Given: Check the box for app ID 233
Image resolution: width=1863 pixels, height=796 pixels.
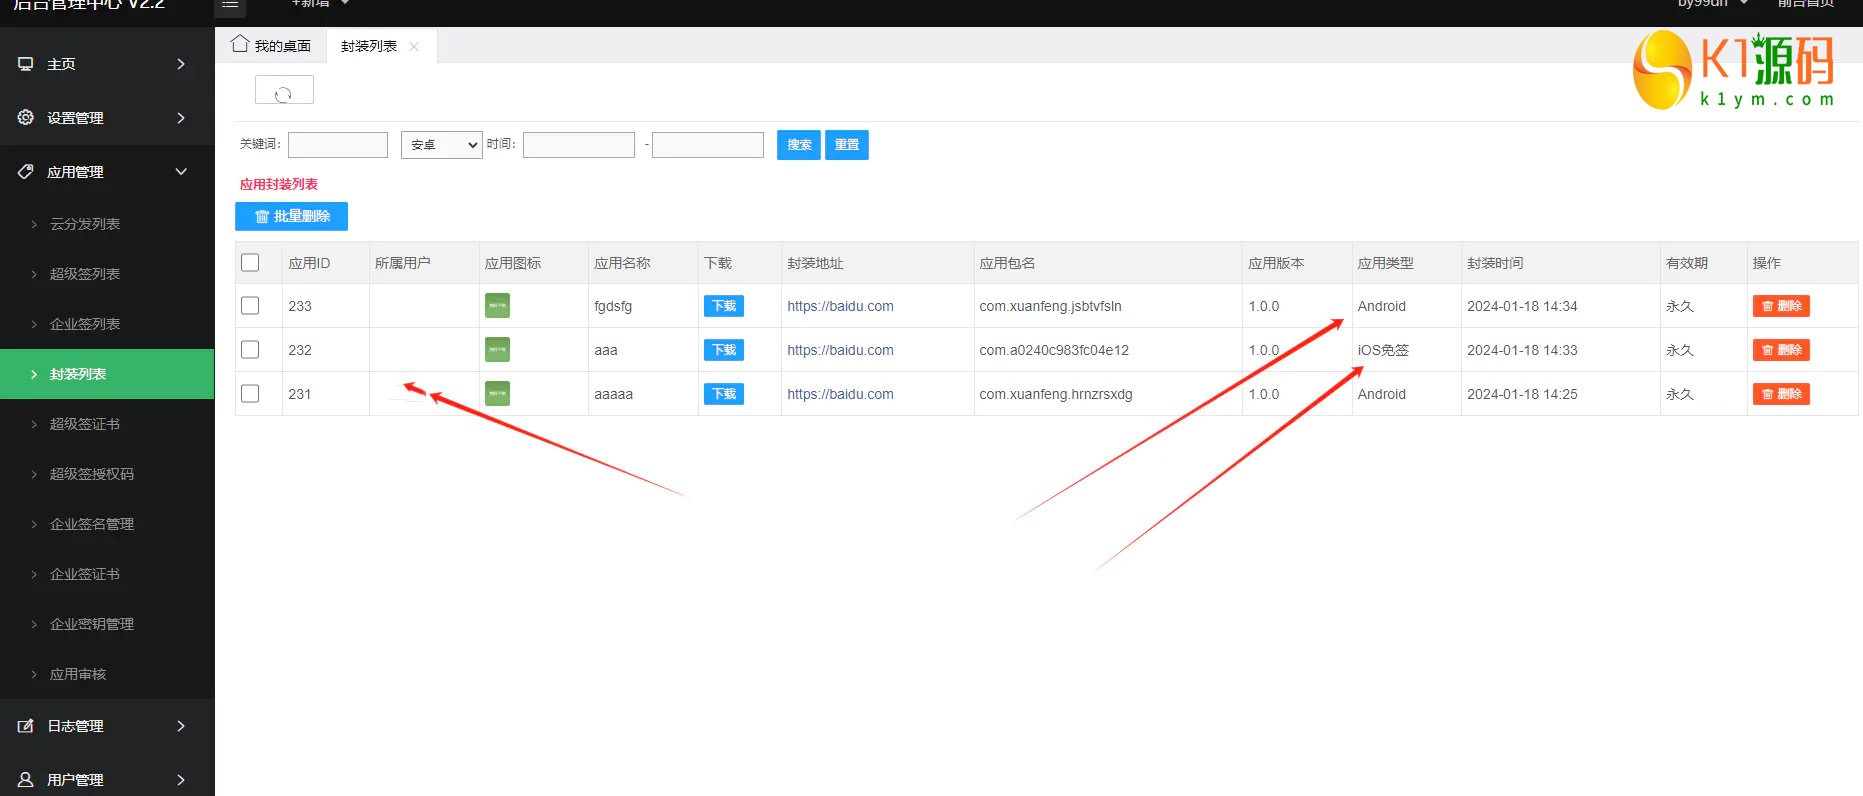Looking at the screenshot, I should pos(250,306).
